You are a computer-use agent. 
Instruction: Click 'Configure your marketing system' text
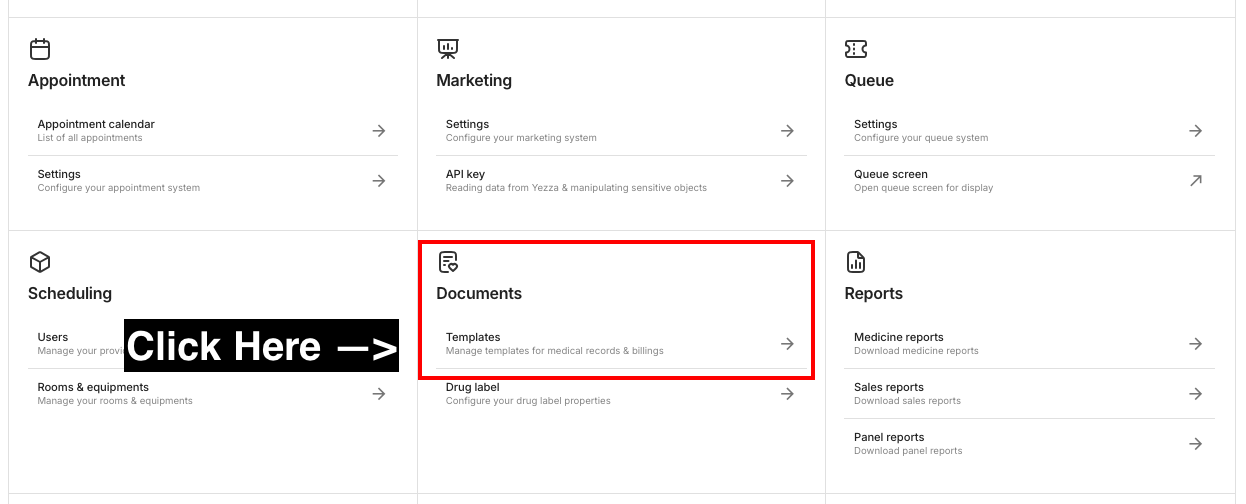click(521, 138)
